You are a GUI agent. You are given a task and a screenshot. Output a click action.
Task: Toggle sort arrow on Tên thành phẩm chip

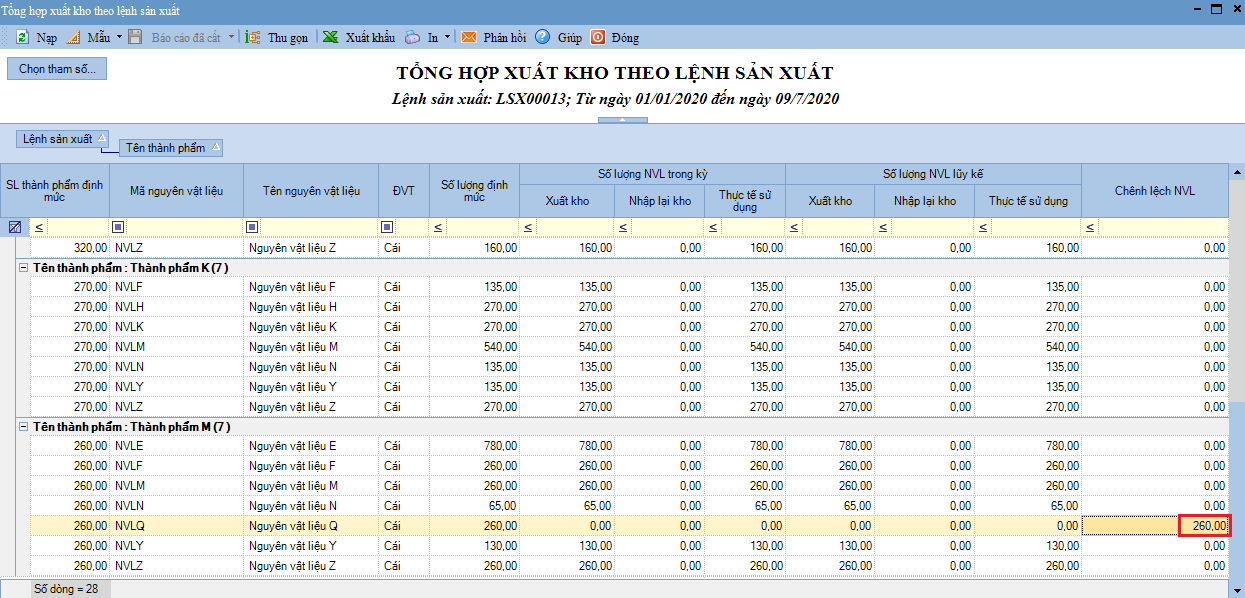(214, 147)
